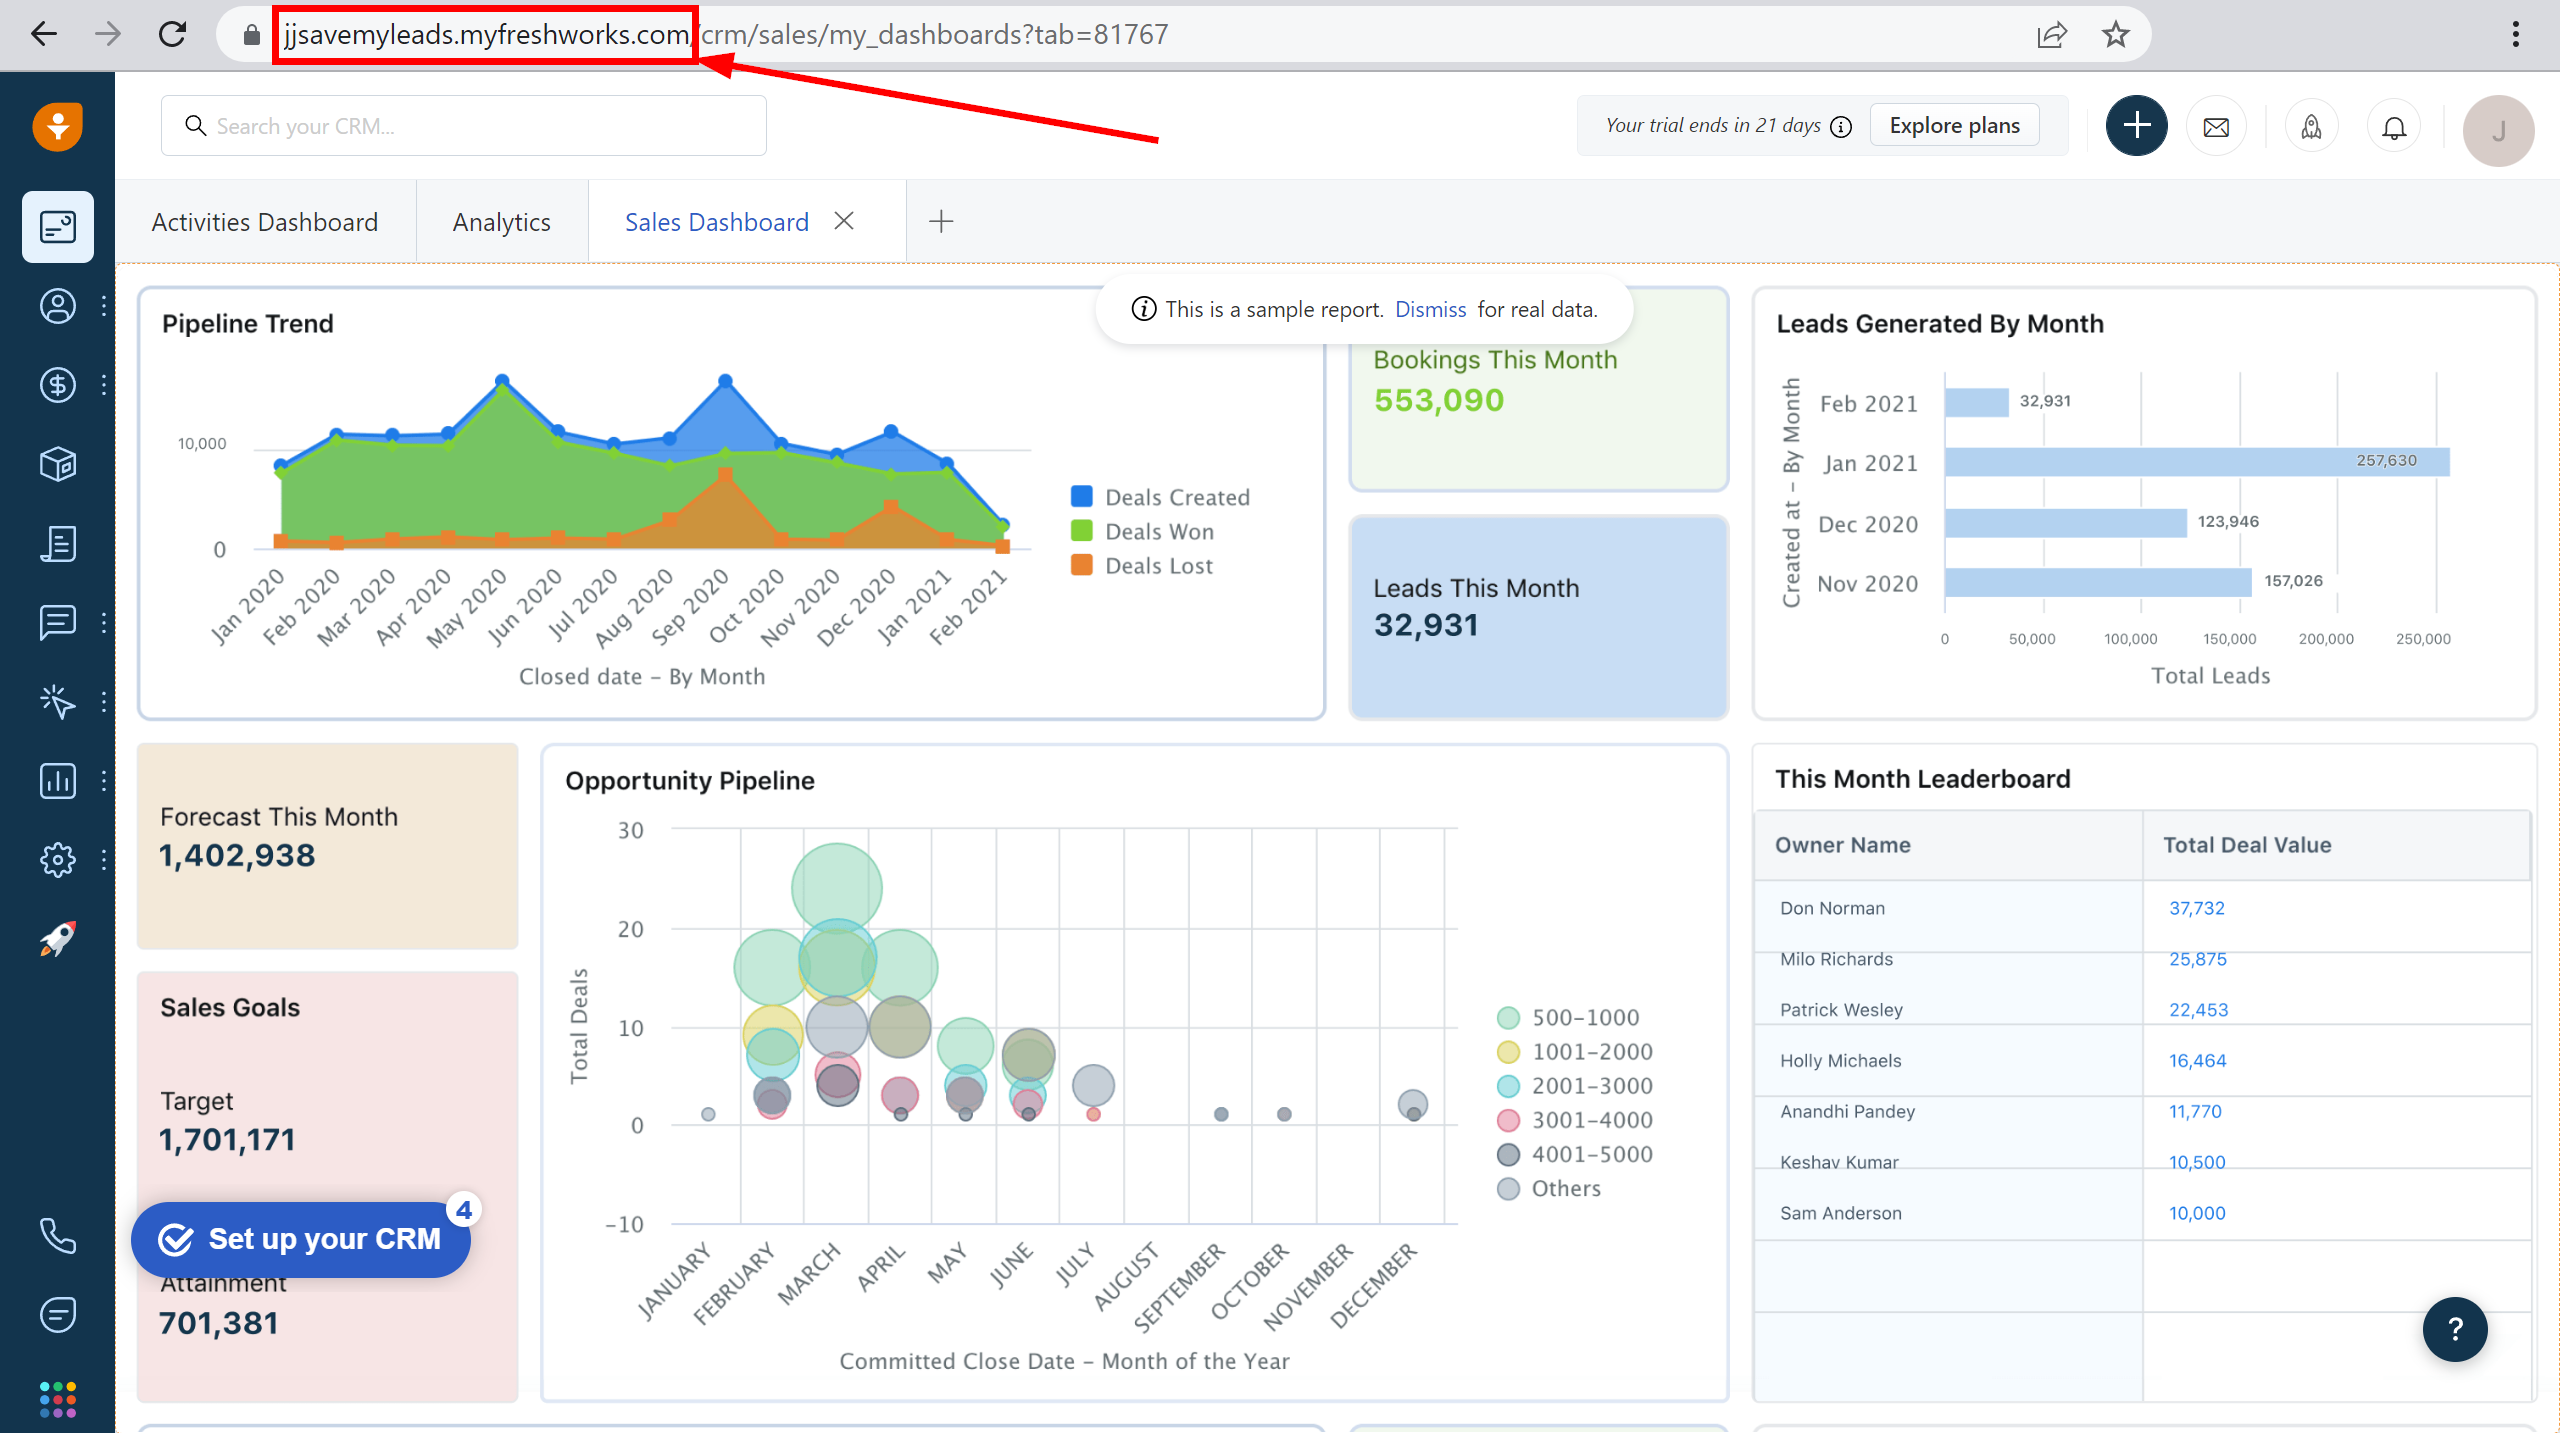The height and width of the screenshot is (1433, 2560).
Task: Open the J profile avatar
Action: (2498, 130)
